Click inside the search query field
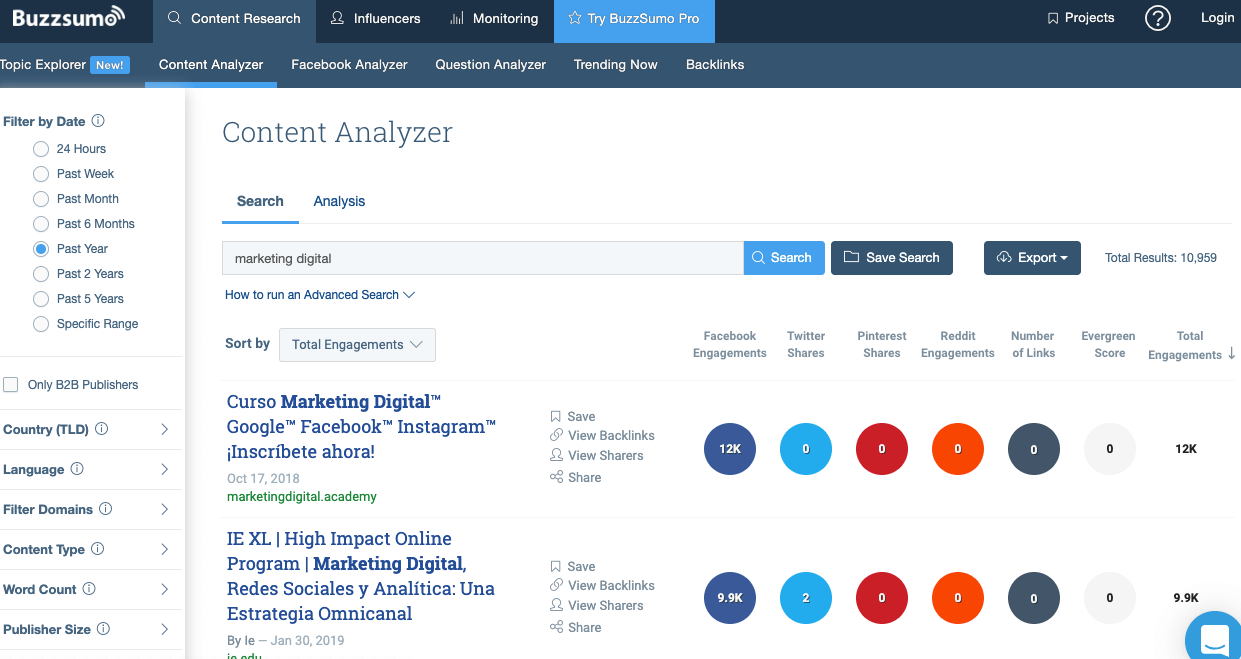This screenshot has height=659, width=1241. point(480,257)
